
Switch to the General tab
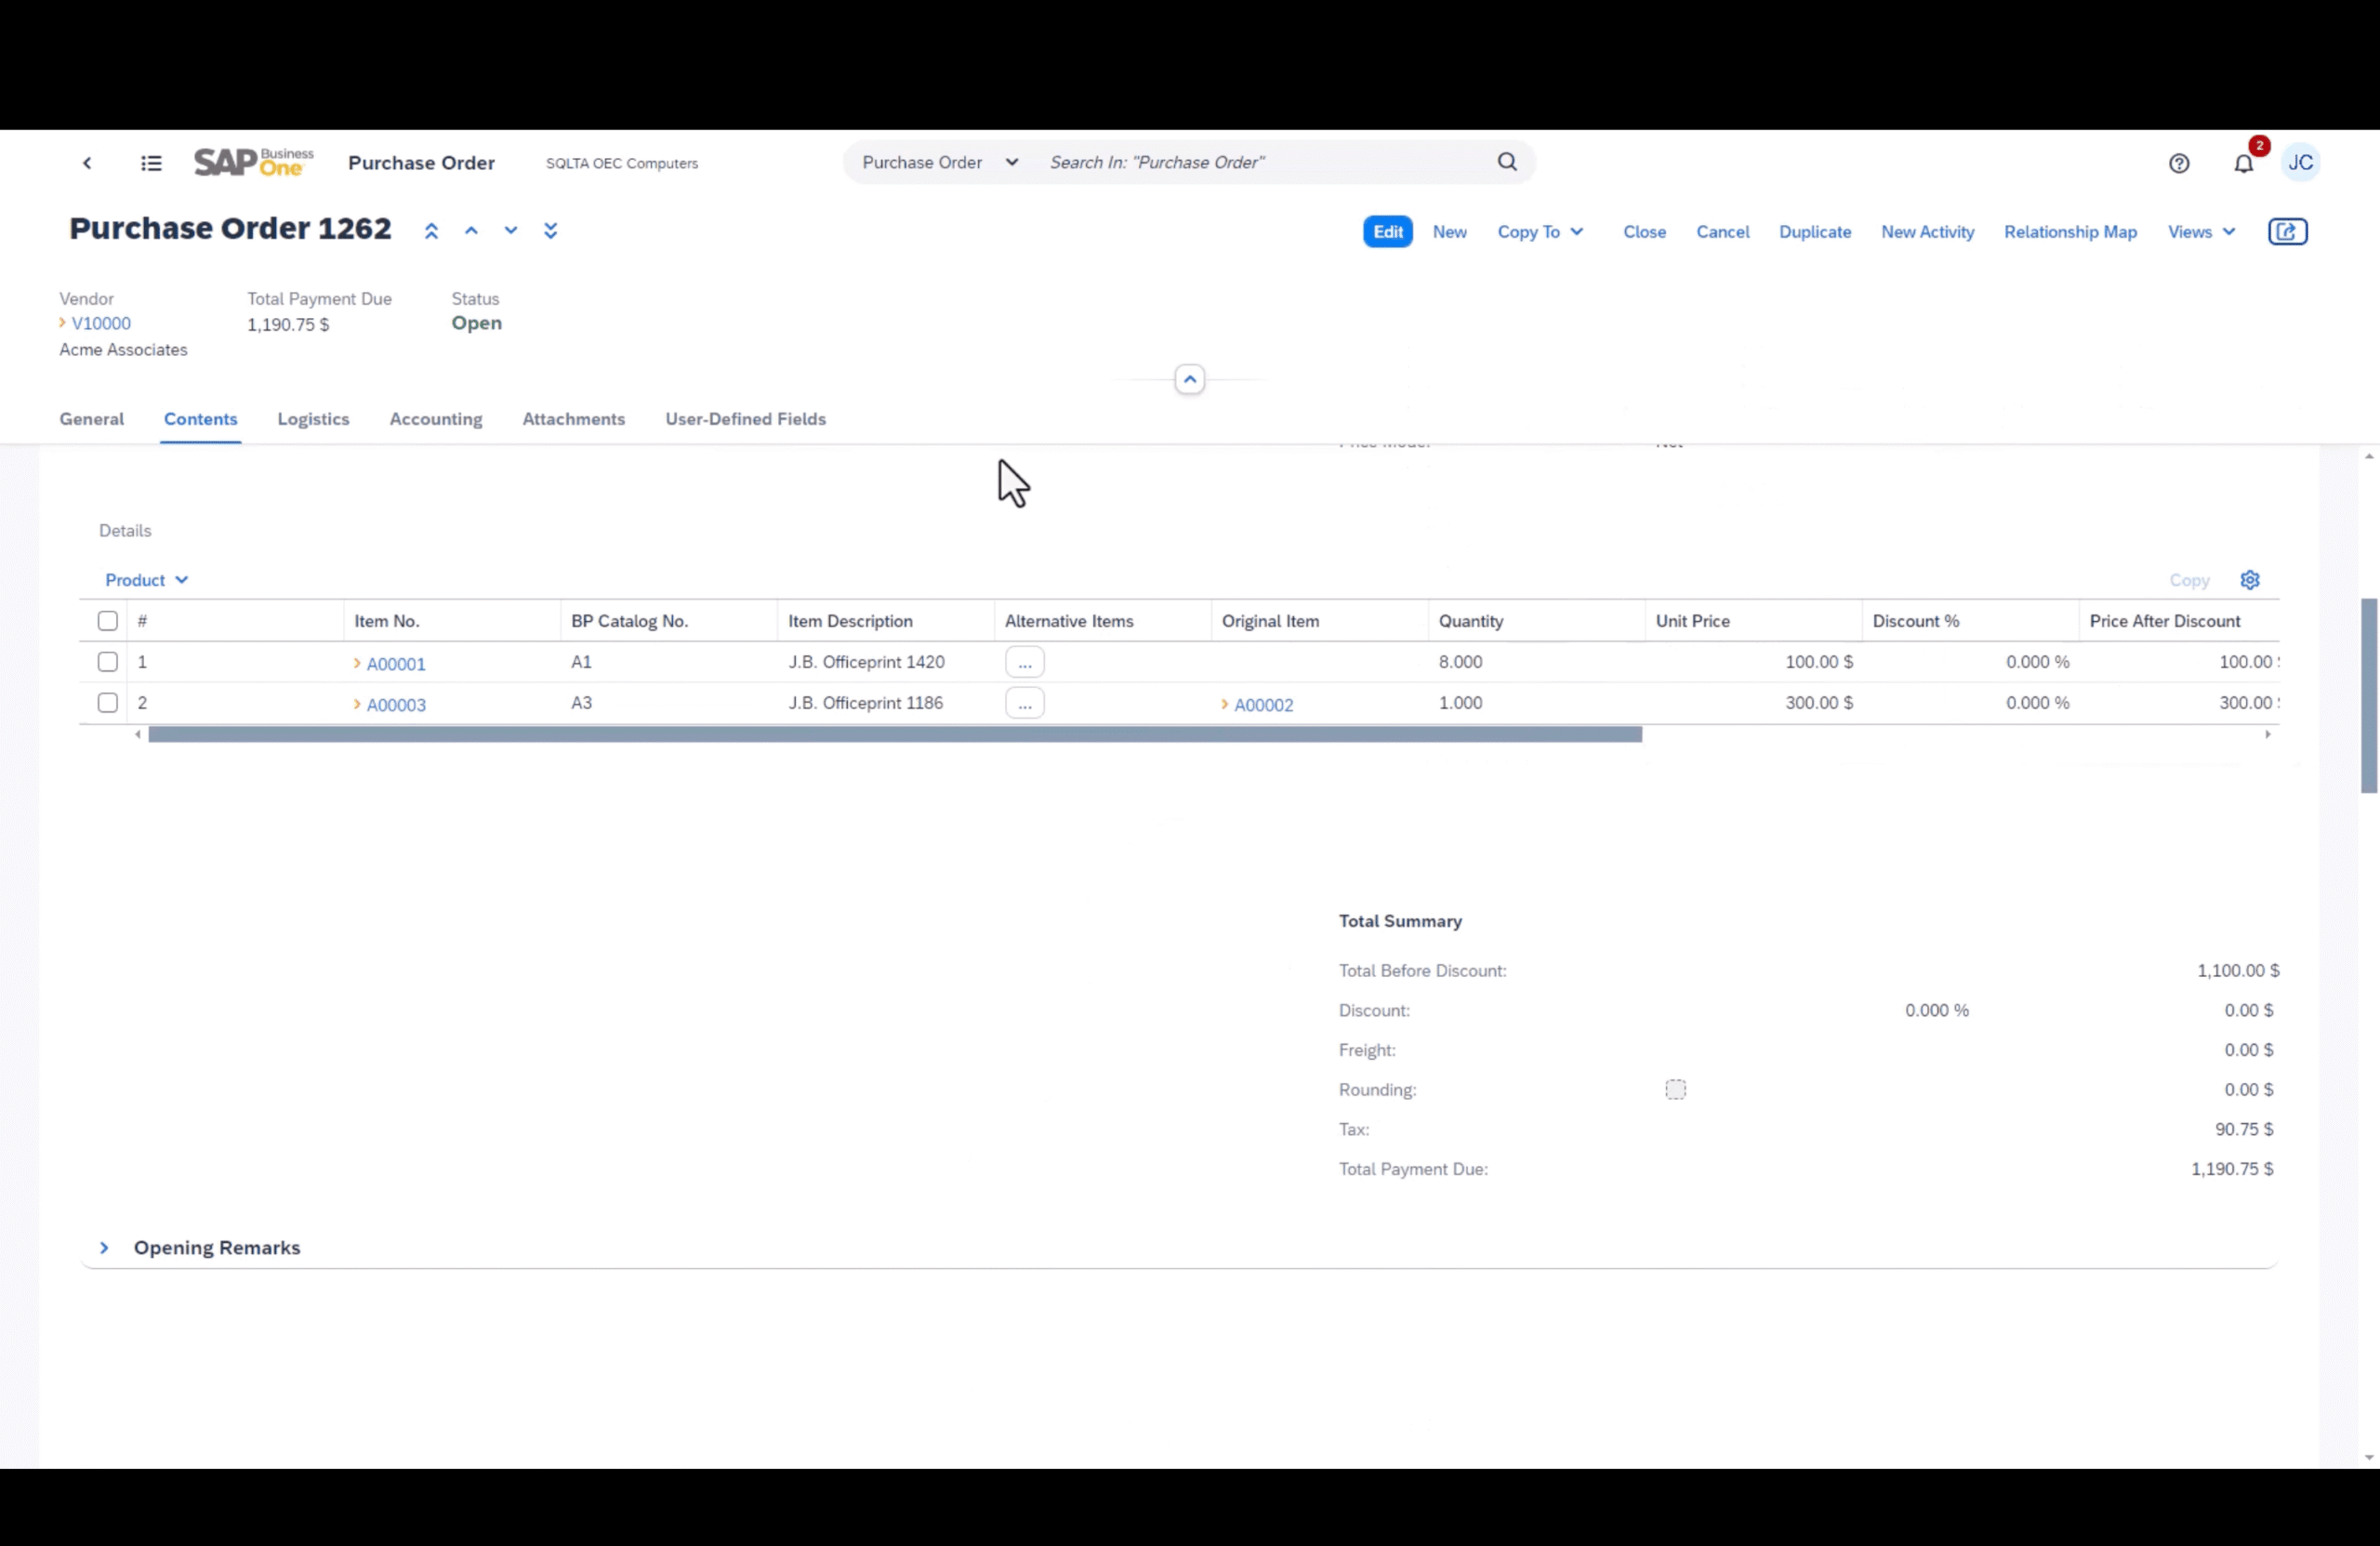pyautogui.click(x=92, y=419)
